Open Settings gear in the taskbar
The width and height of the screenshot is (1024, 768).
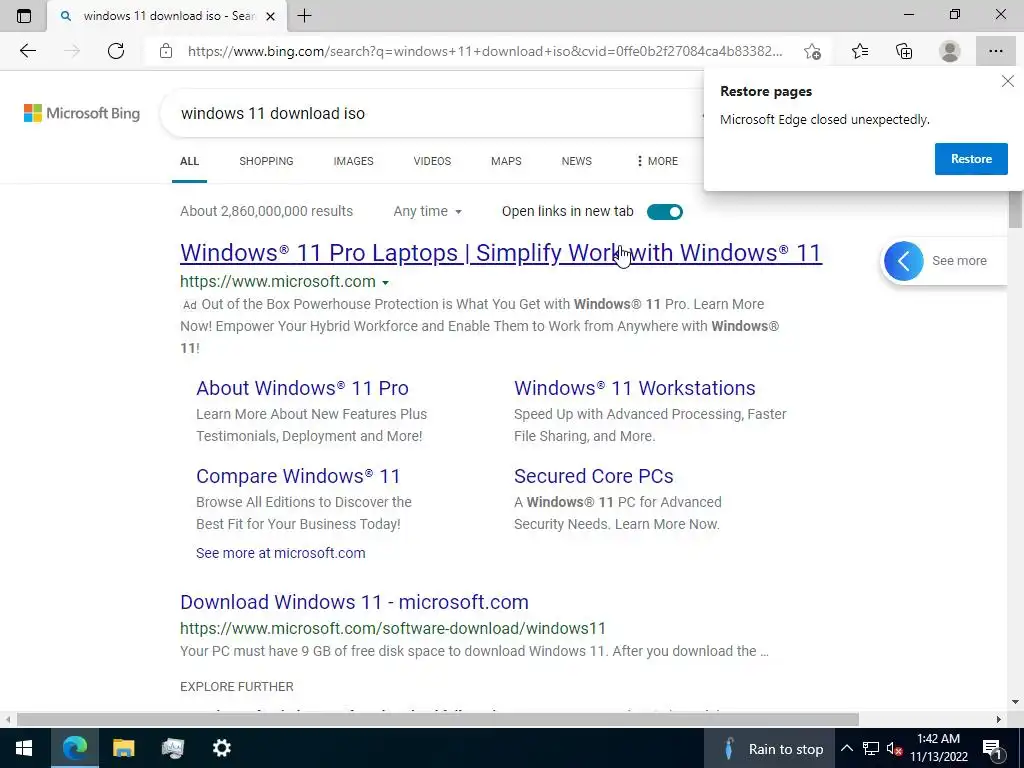click(x=221, y=748)
